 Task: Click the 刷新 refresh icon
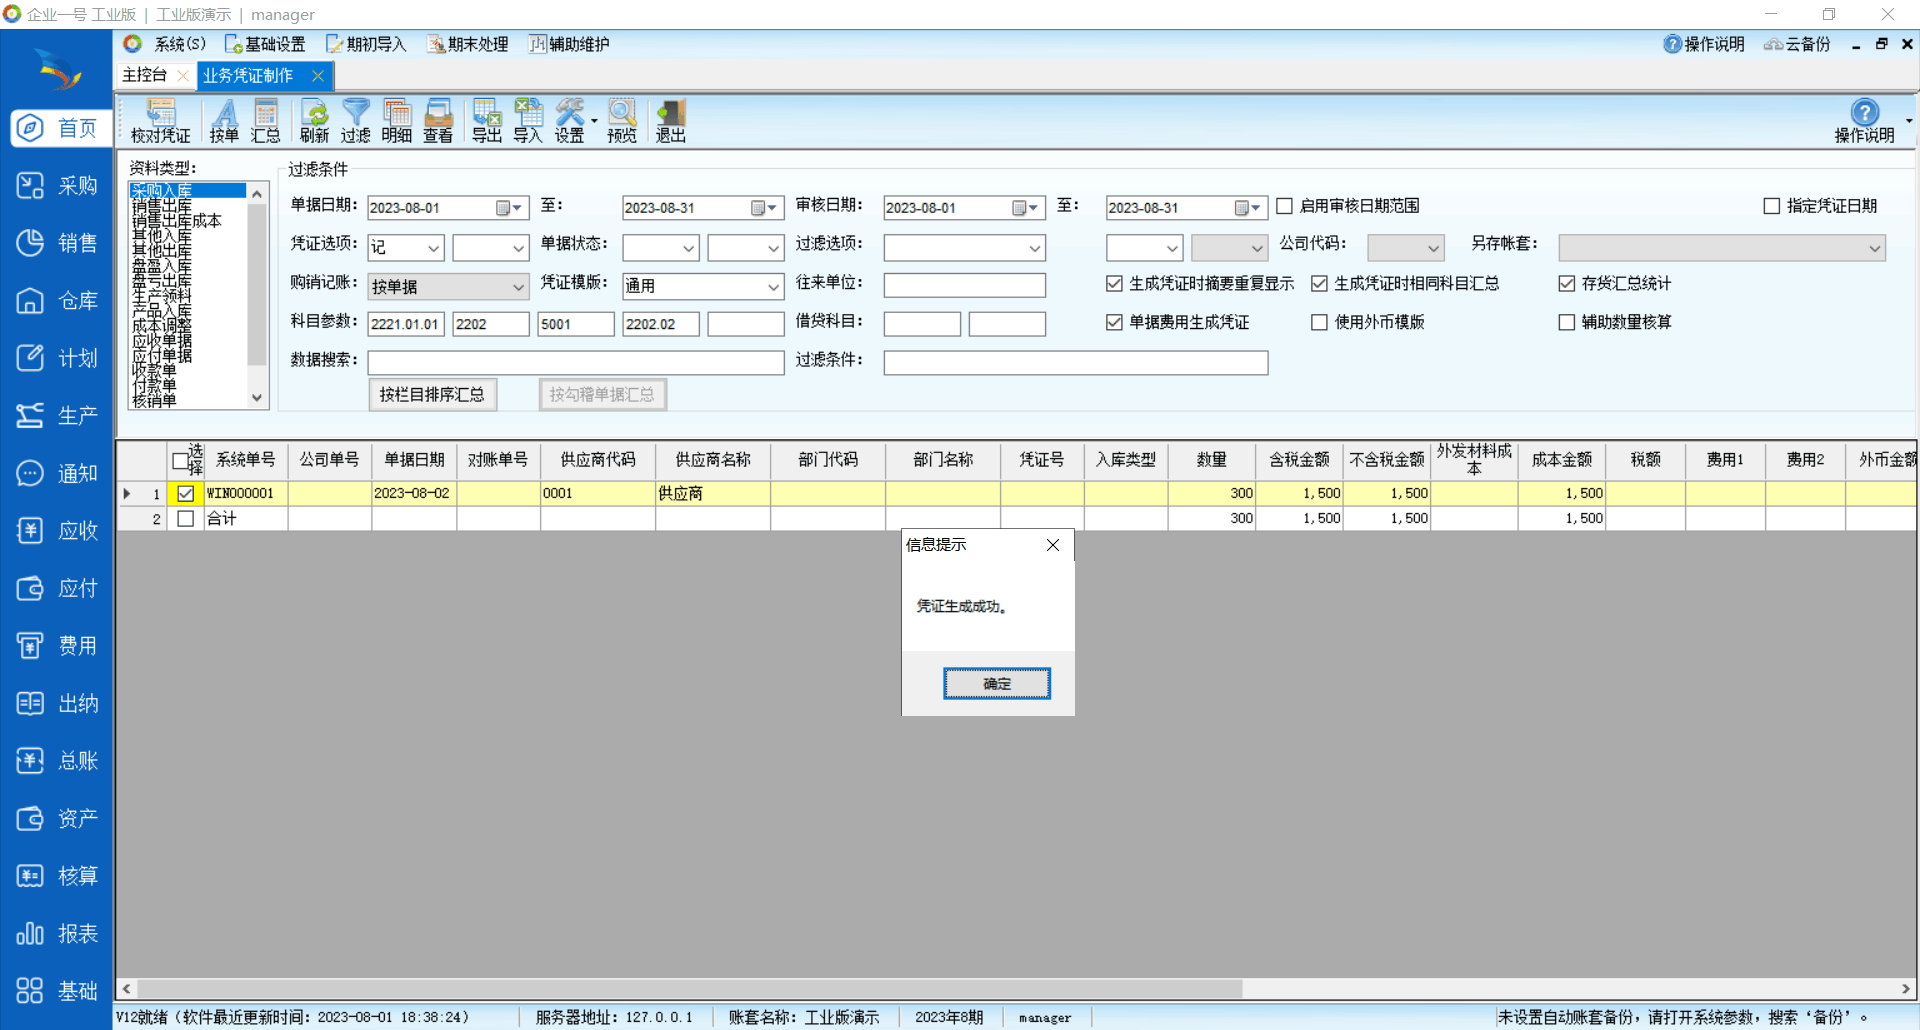click(314, 121)
